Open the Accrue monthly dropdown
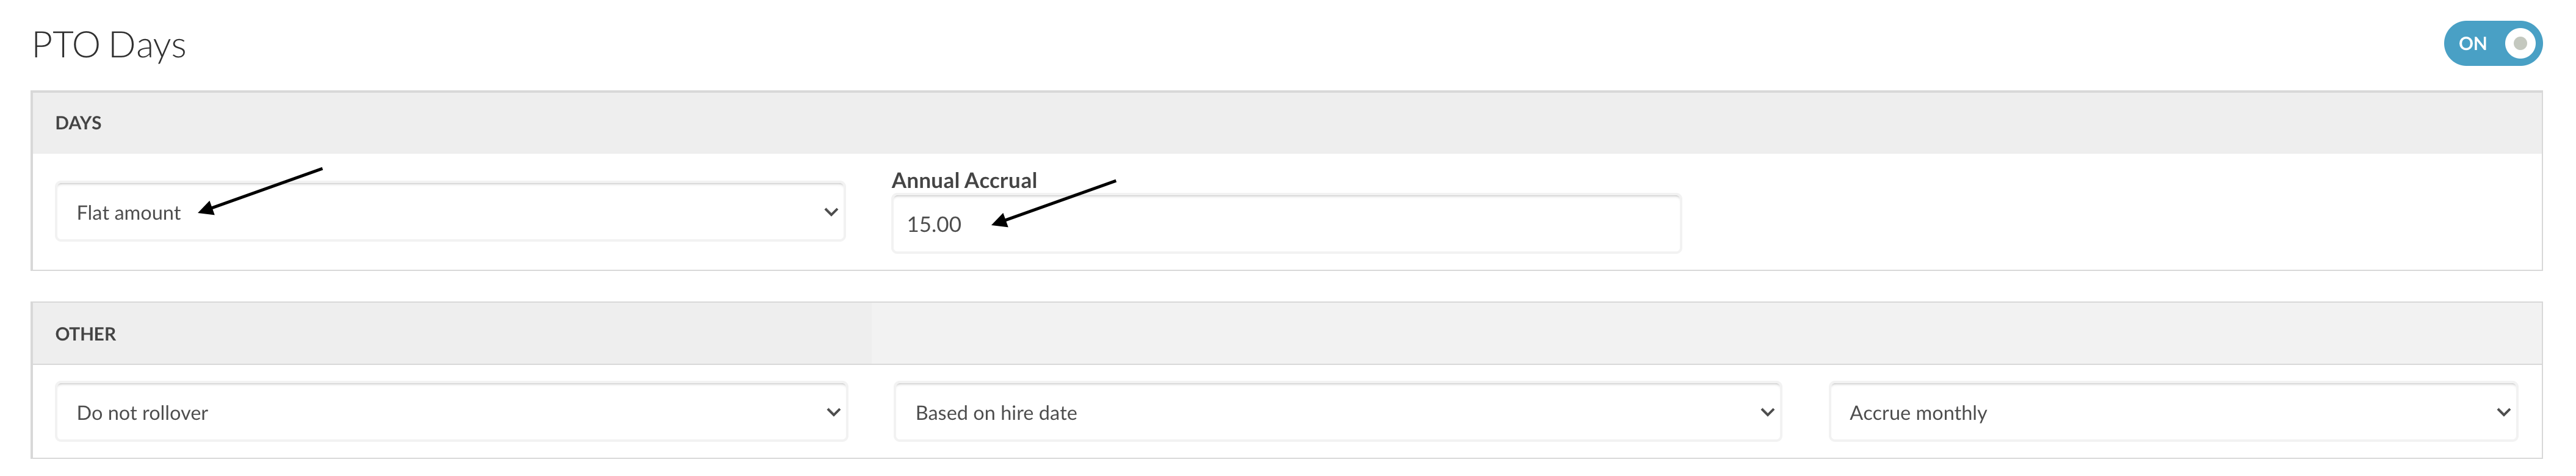 2173,412
